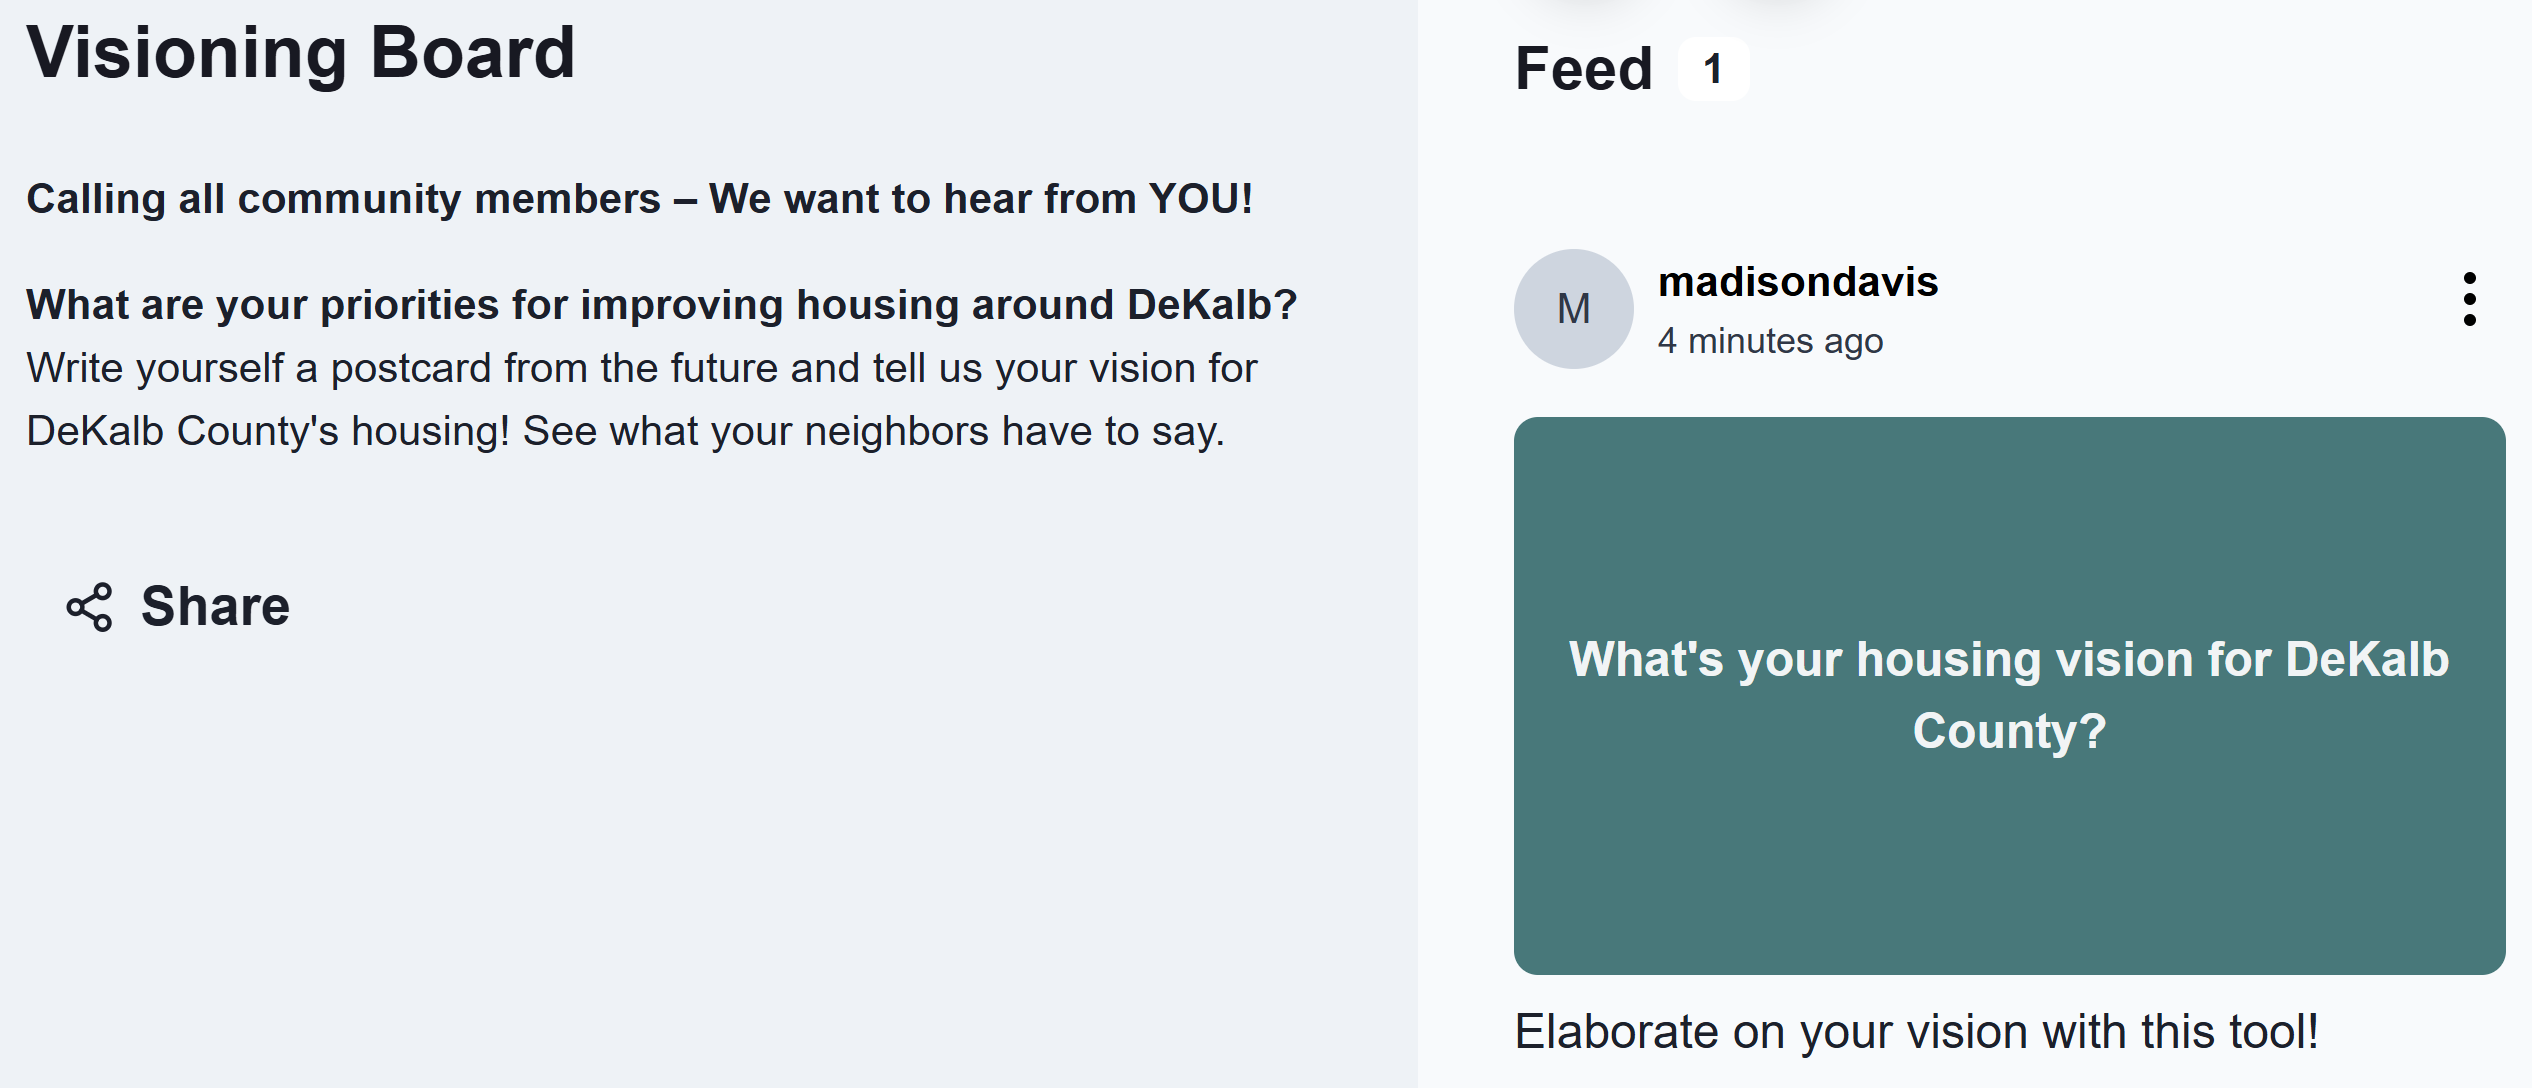Click the word "County?" on the card
The image size is (2532, 1088).
tap(2009, 731)
